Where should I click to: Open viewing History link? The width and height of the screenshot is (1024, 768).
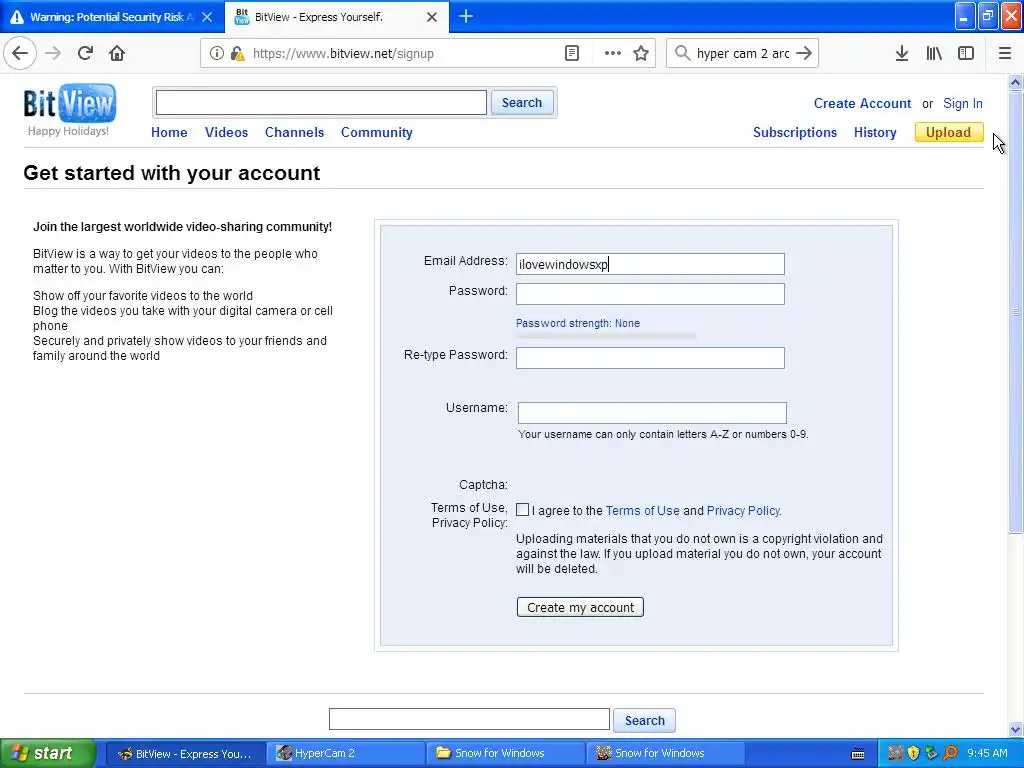pyautogui.click(x=875, y=133)
